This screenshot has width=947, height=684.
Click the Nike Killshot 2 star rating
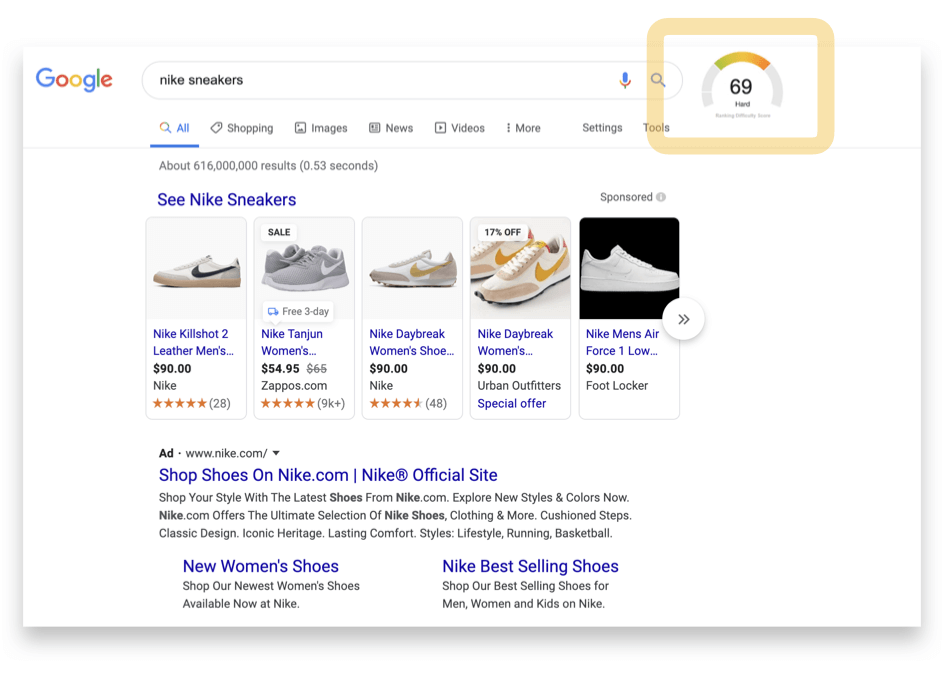(180, 403)
